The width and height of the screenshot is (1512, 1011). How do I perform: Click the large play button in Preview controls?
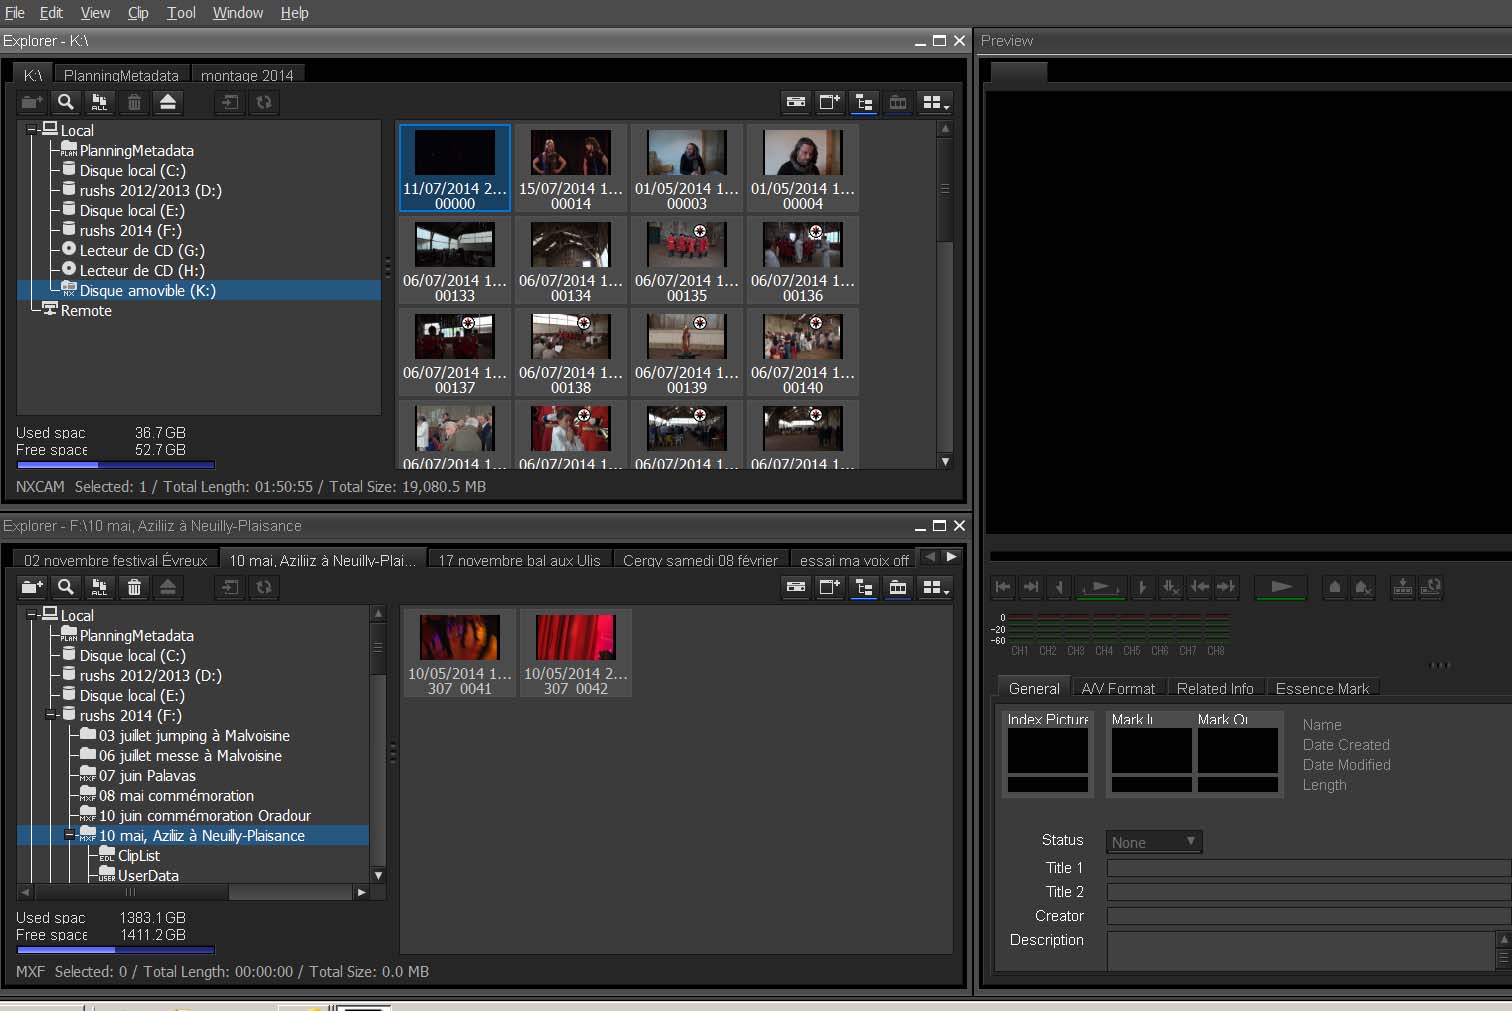[x=1280, y=587]
